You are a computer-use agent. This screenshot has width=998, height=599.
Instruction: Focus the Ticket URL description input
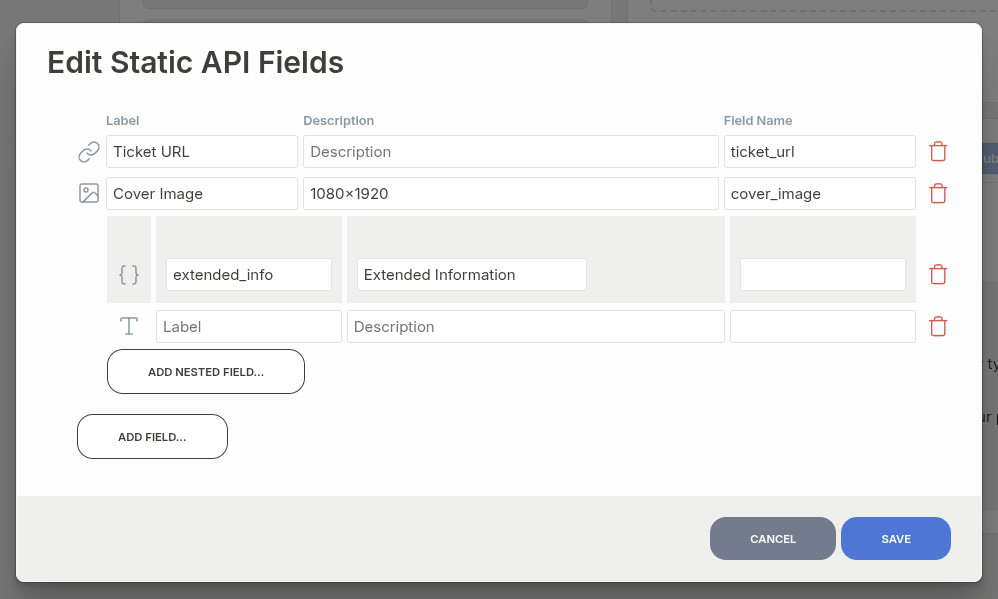pos(510,152)
